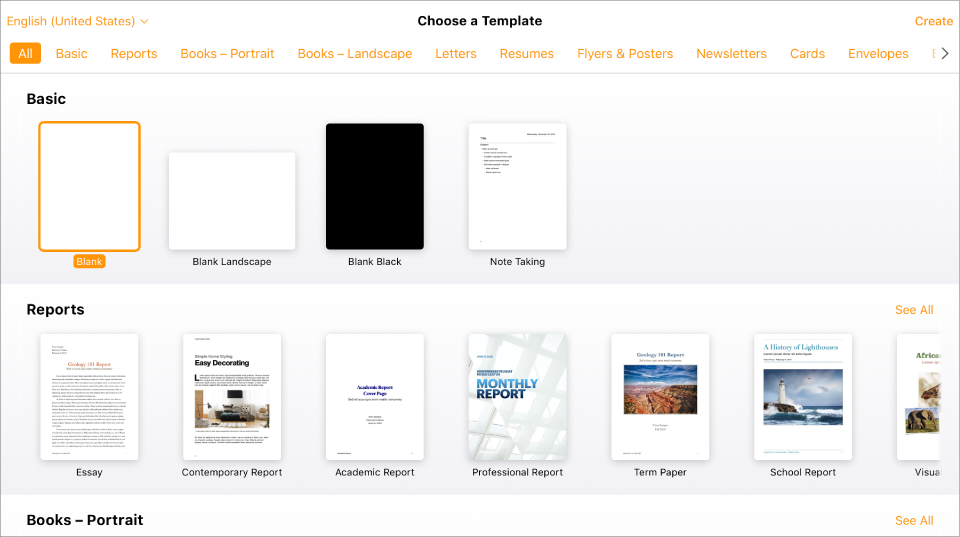This screenshot has height=537, width=960.
Task: Click the Note Taking label text
Action: [x=517, y=261]
